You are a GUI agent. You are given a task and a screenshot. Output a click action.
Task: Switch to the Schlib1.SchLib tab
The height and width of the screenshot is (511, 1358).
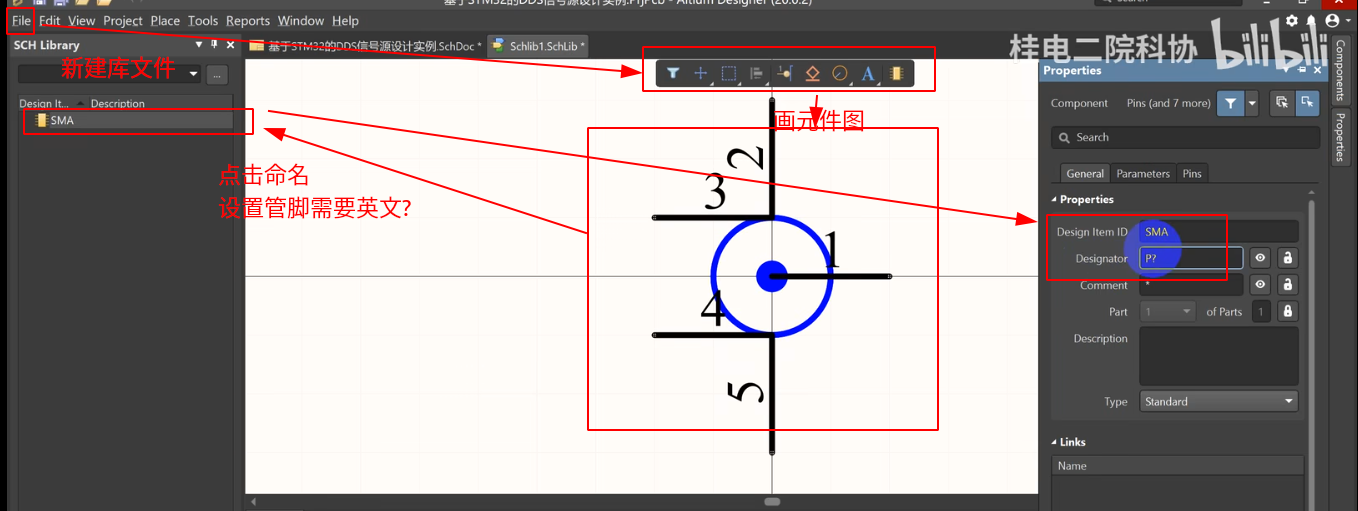click(538, 46)
